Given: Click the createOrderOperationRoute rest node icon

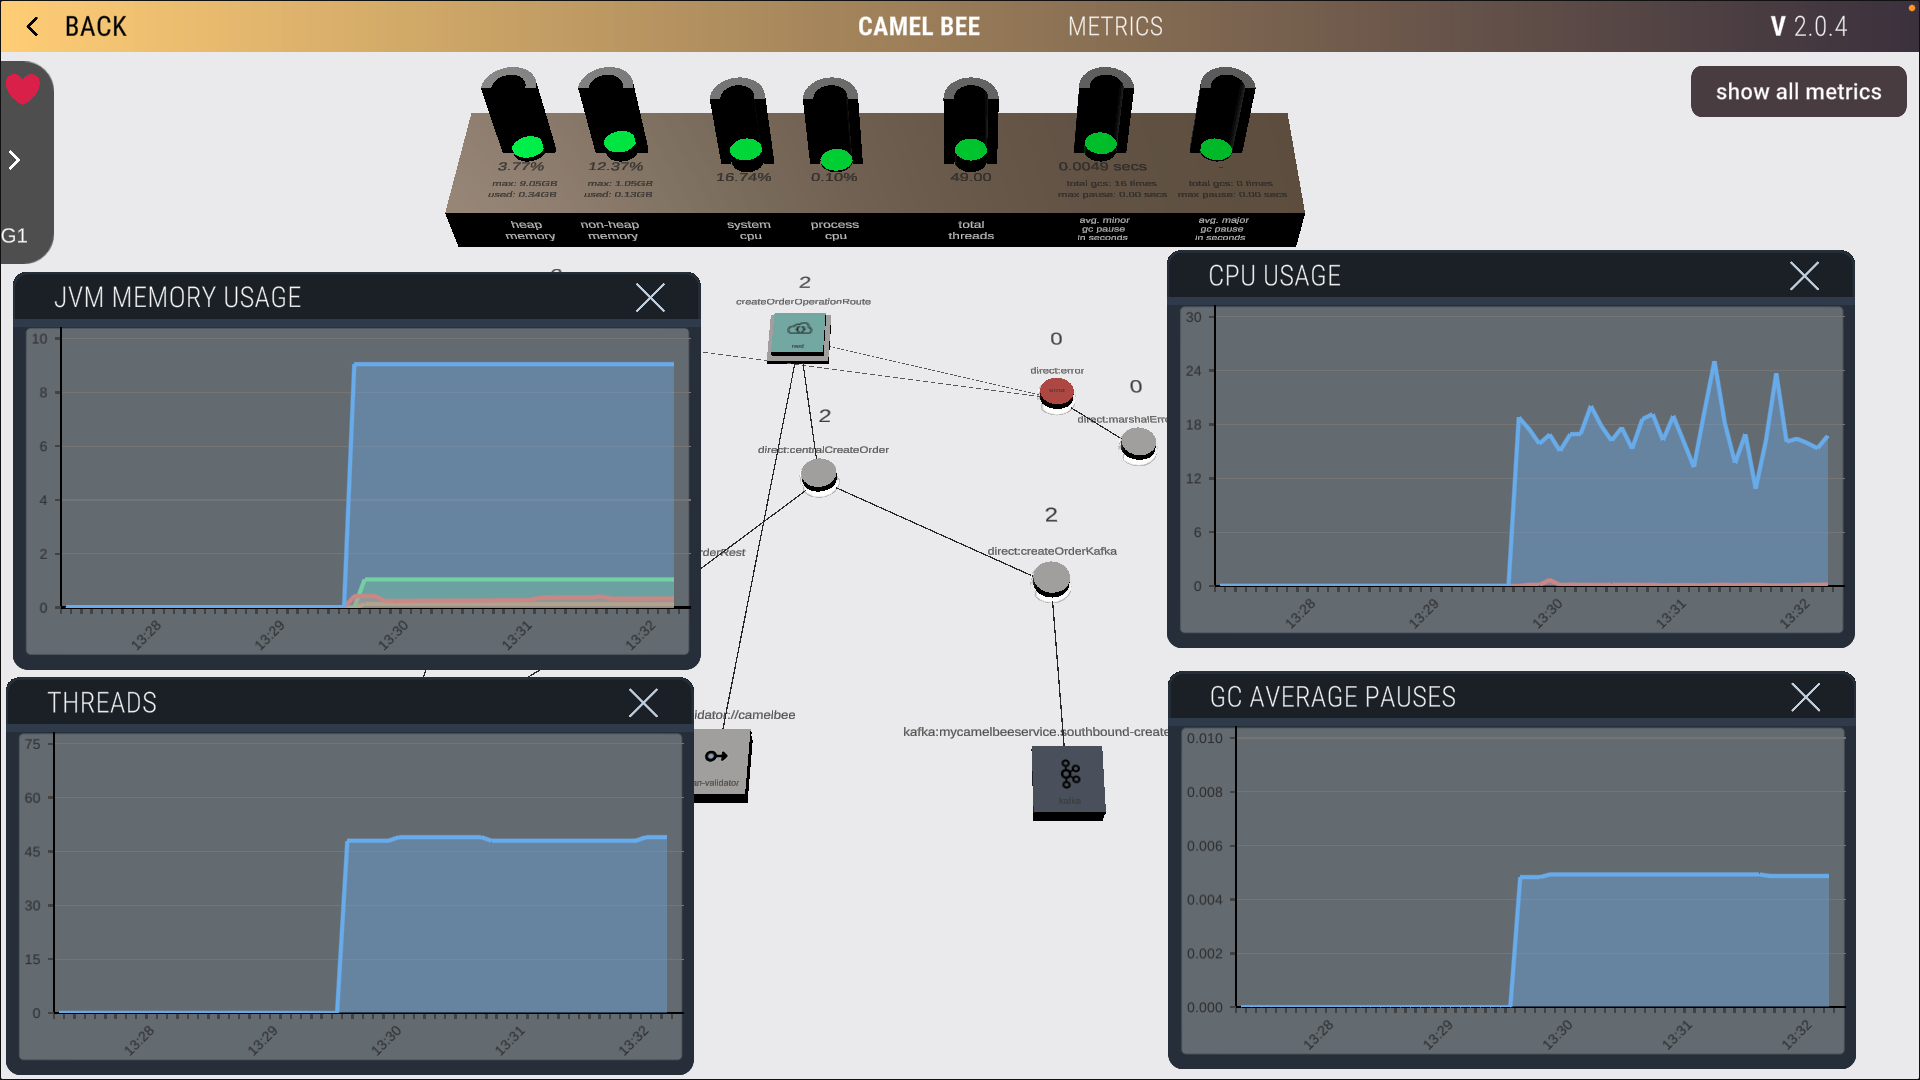Looking at the screenshot, I should pos(799,334).
